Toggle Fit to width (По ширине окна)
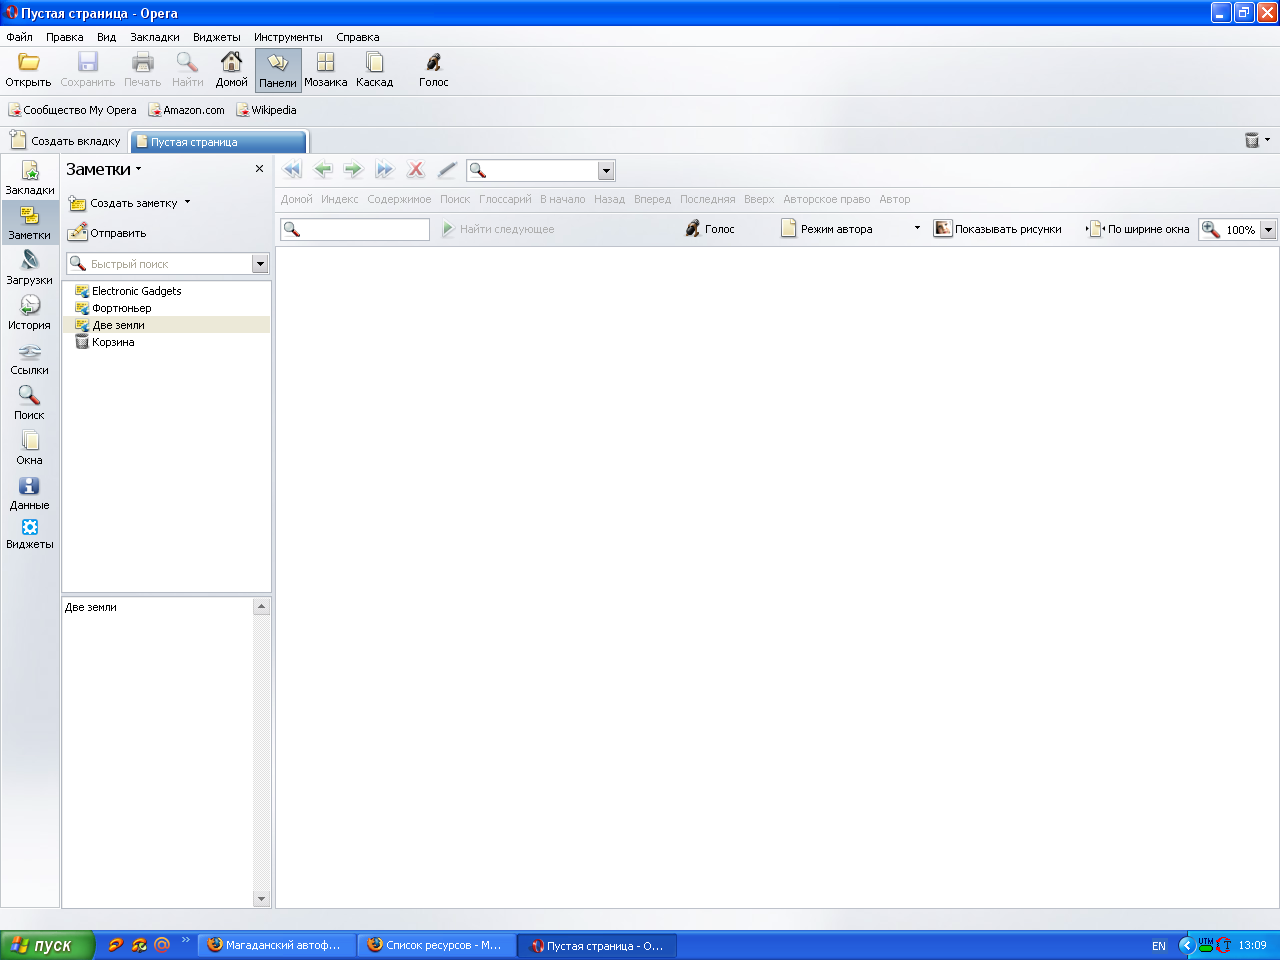 1139,229
